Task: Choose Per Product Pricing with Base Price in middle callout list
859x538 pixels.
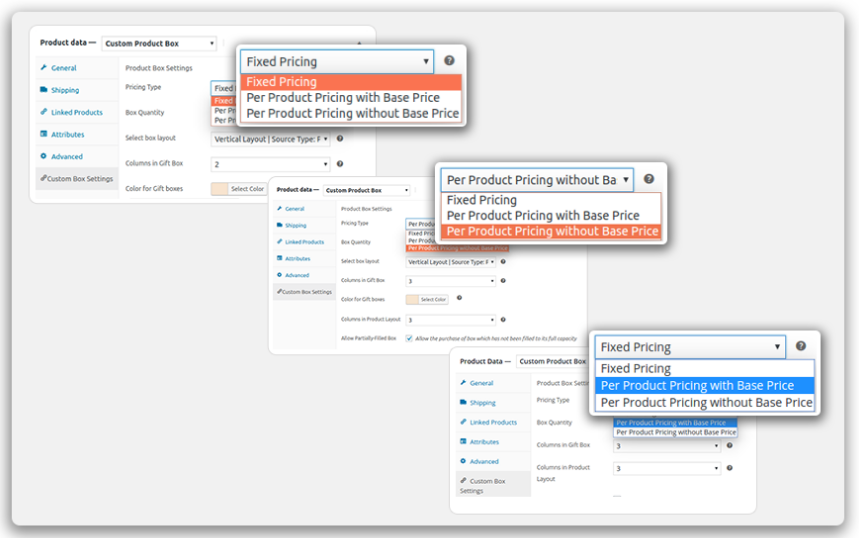Action: 551,215
